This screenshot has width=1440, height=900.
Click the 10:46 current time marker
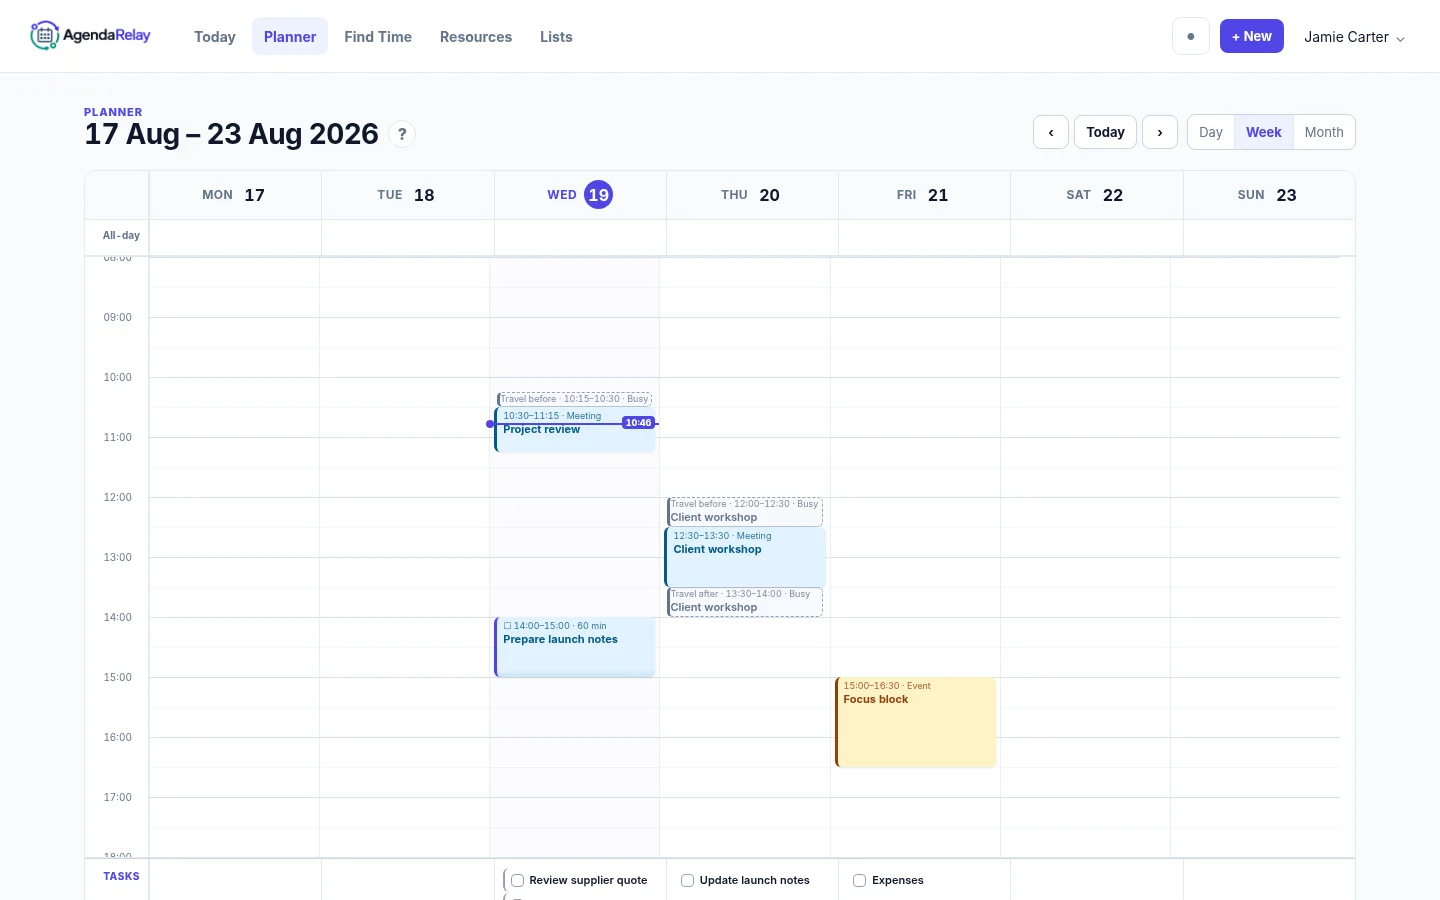[x=638, y=423]
